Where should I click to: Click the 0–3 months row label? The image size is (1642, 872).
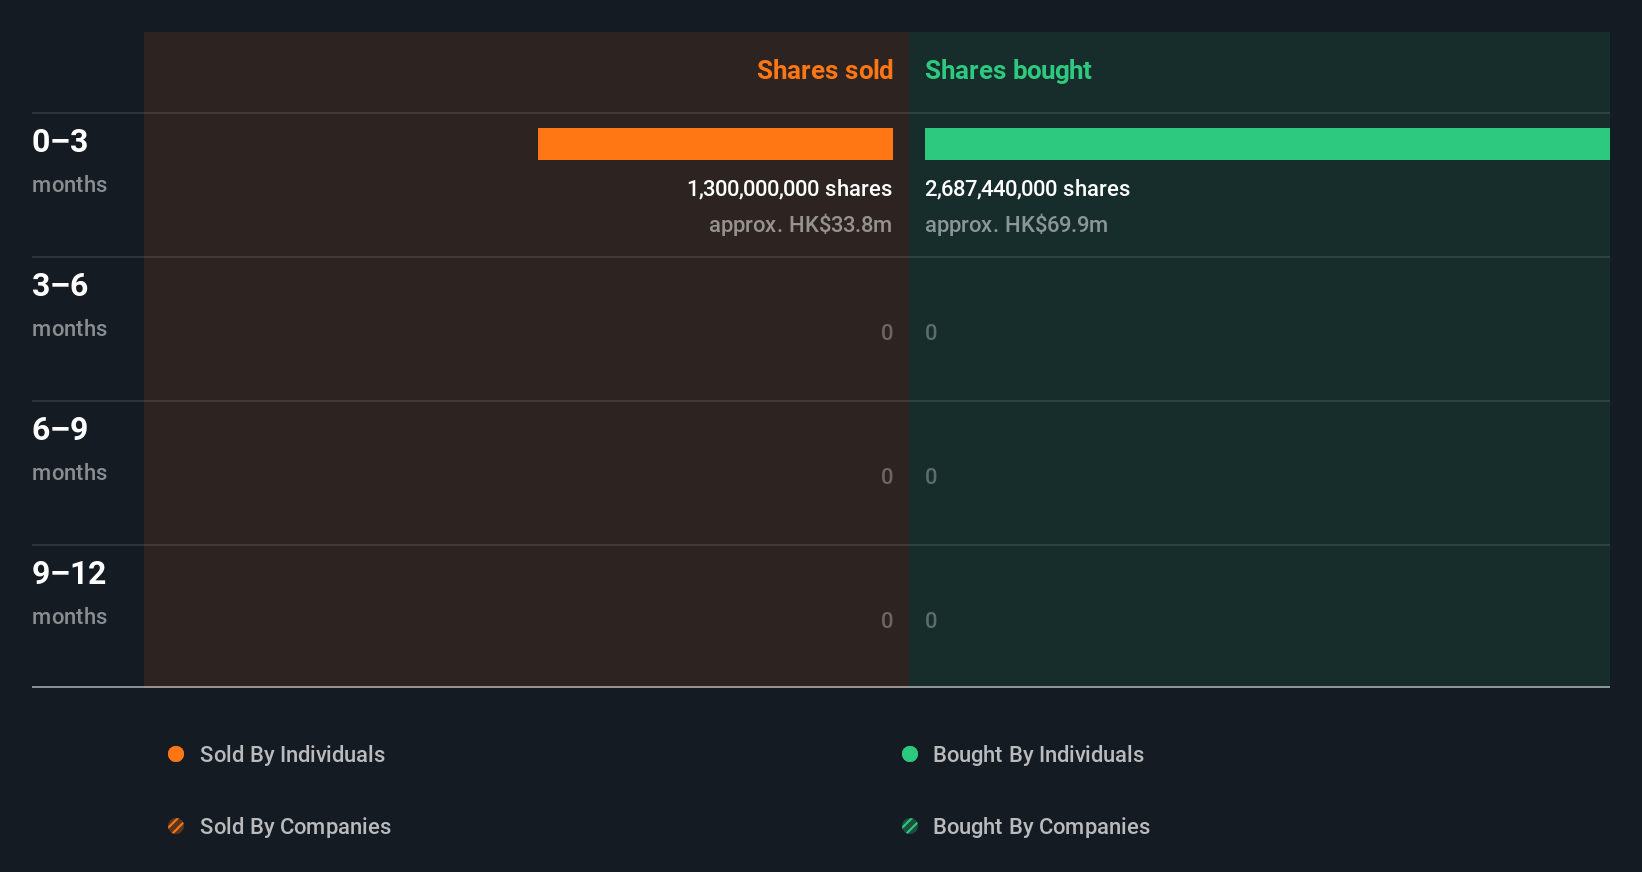tap(68, 160)
